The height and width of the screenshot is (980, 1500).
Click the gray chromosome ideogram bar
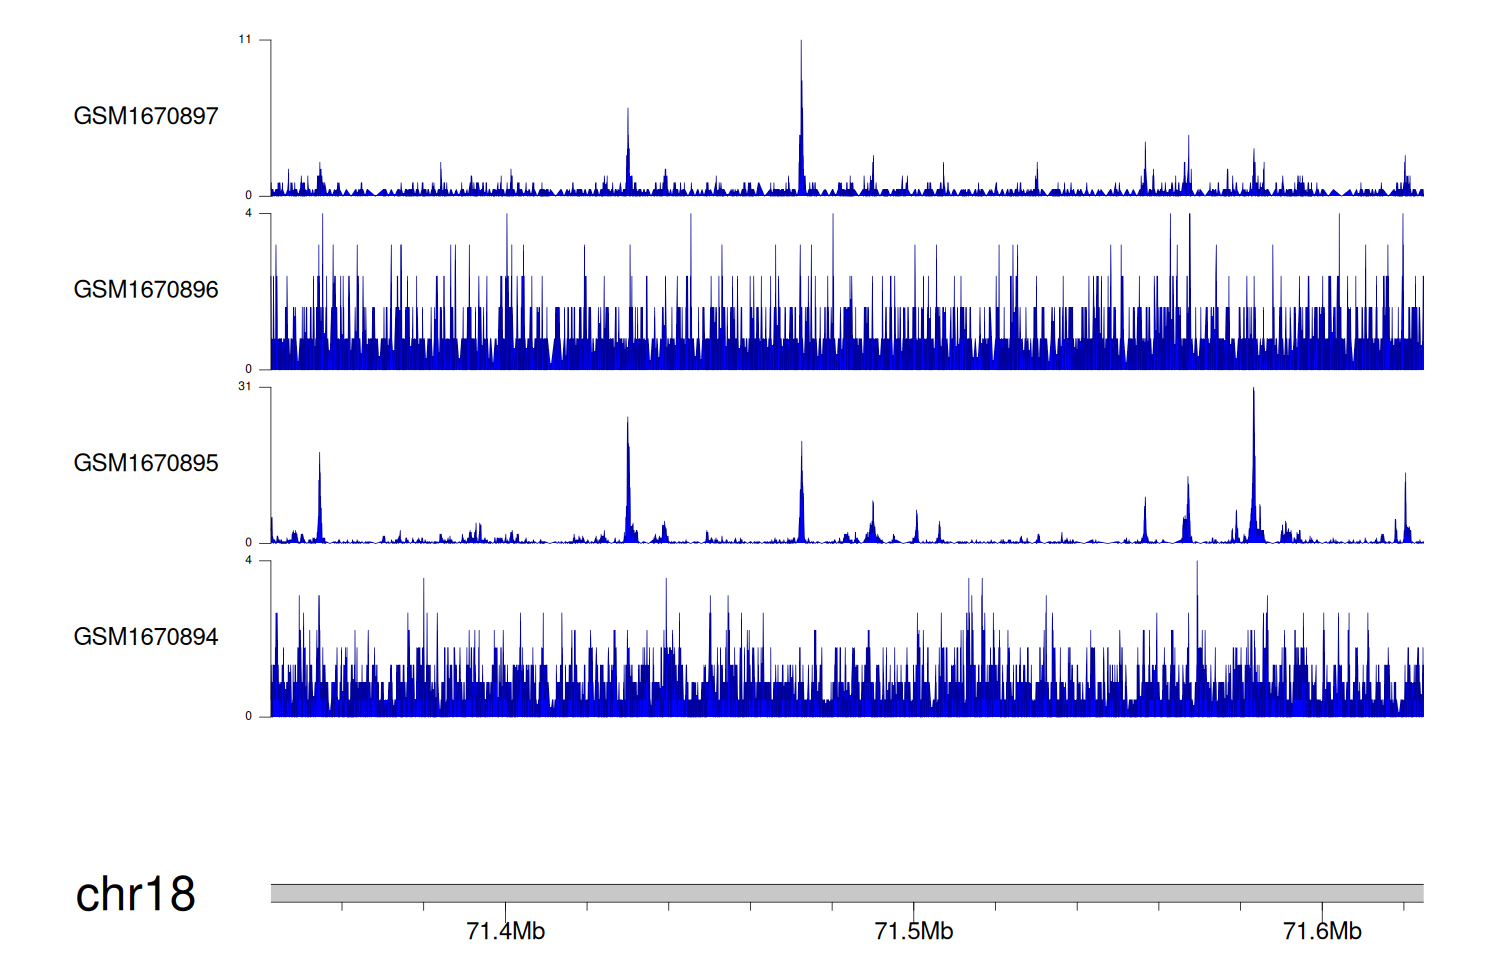pos(846,893)
